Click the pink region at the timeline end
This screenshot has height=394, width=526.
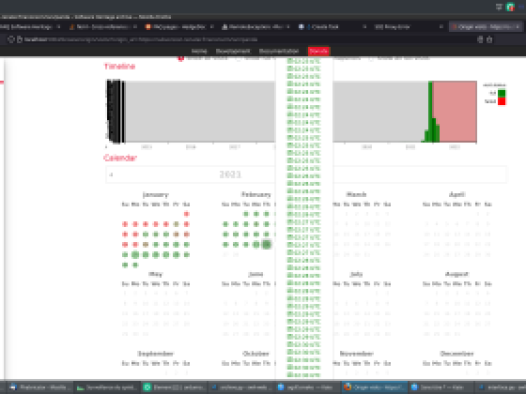[458, 112]
